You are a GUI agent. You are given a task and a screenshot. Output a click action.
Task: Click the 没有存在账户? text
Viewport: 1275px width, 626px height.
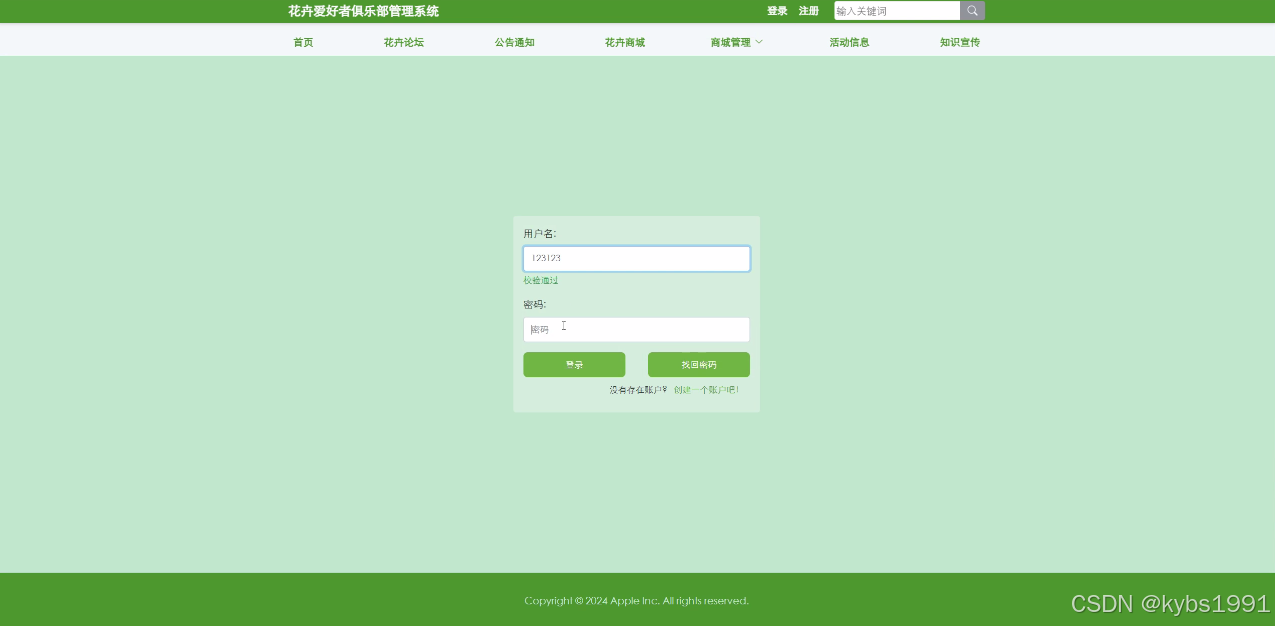pos(638,390)
